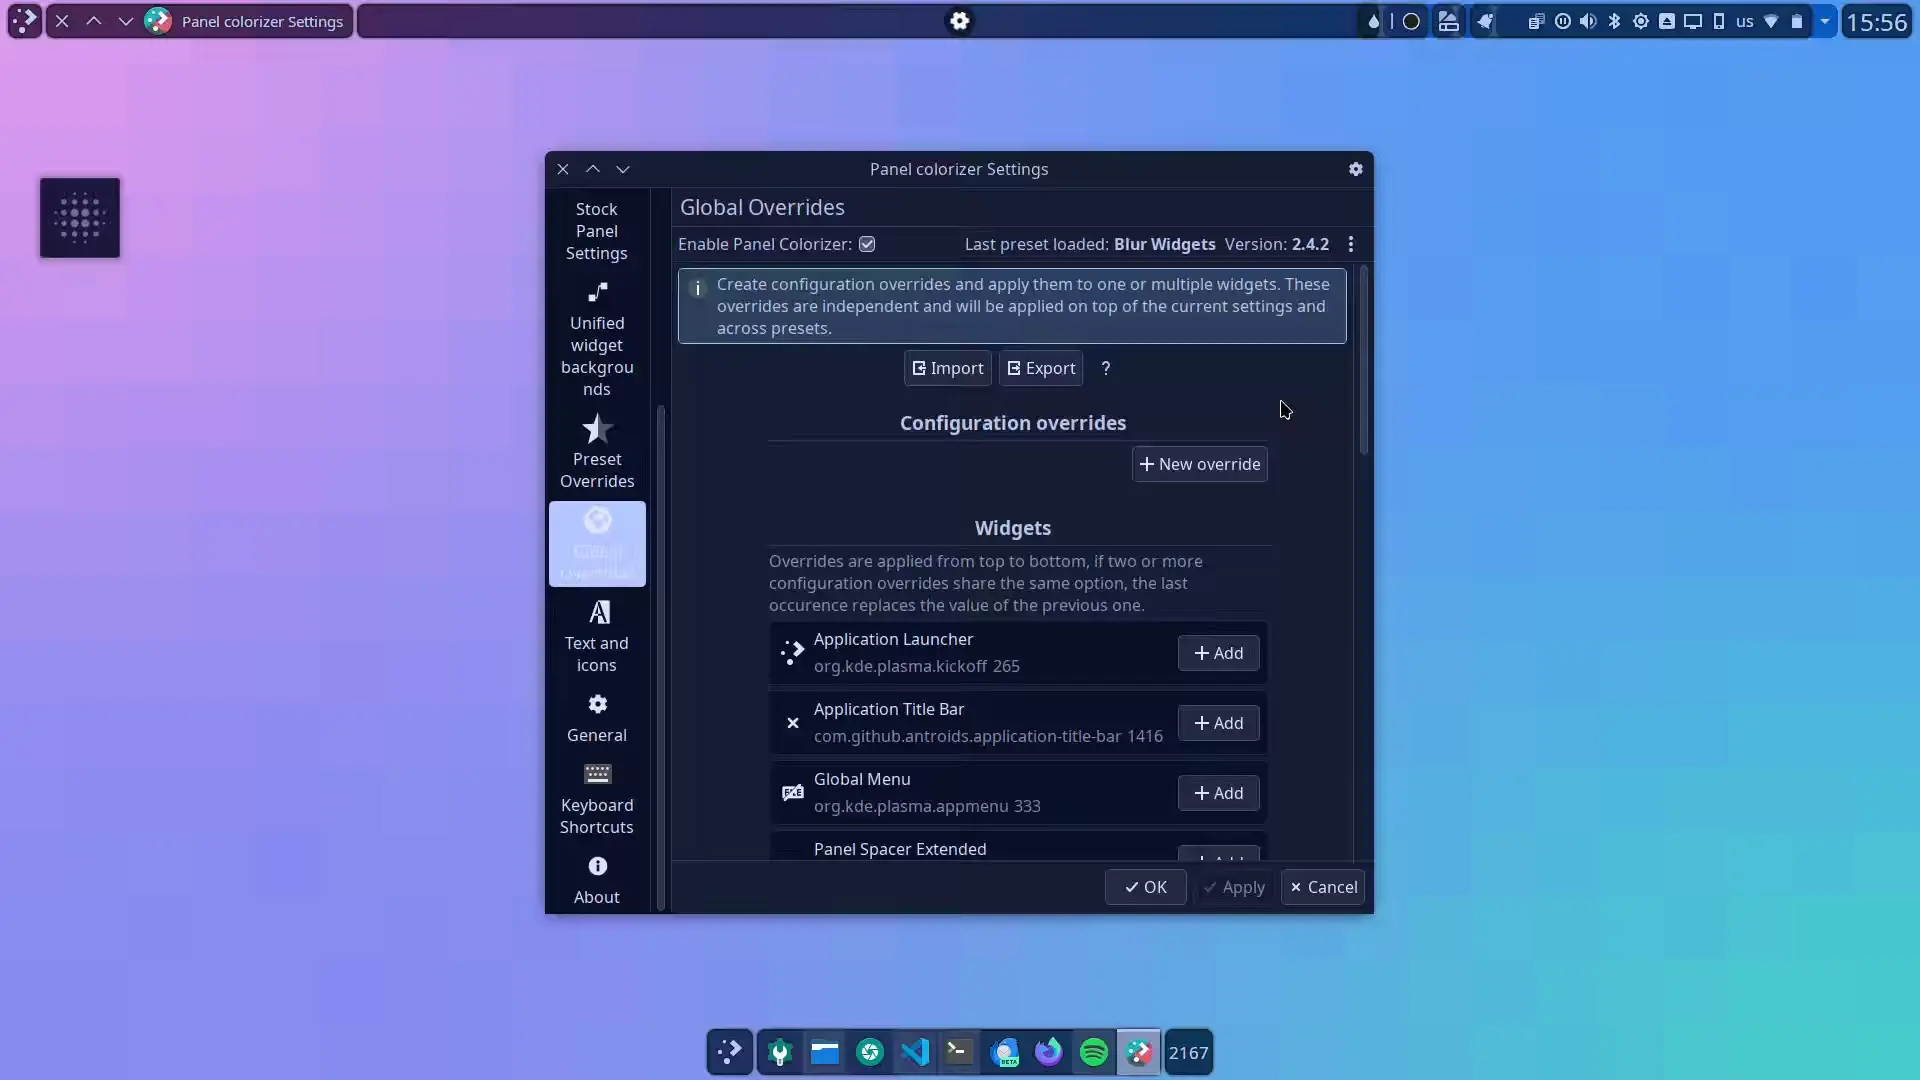Open the Keyboard Shortcuts section
Viewport: 1920px width, 1080px height.
pyautogui.click(x=597, y=797)
